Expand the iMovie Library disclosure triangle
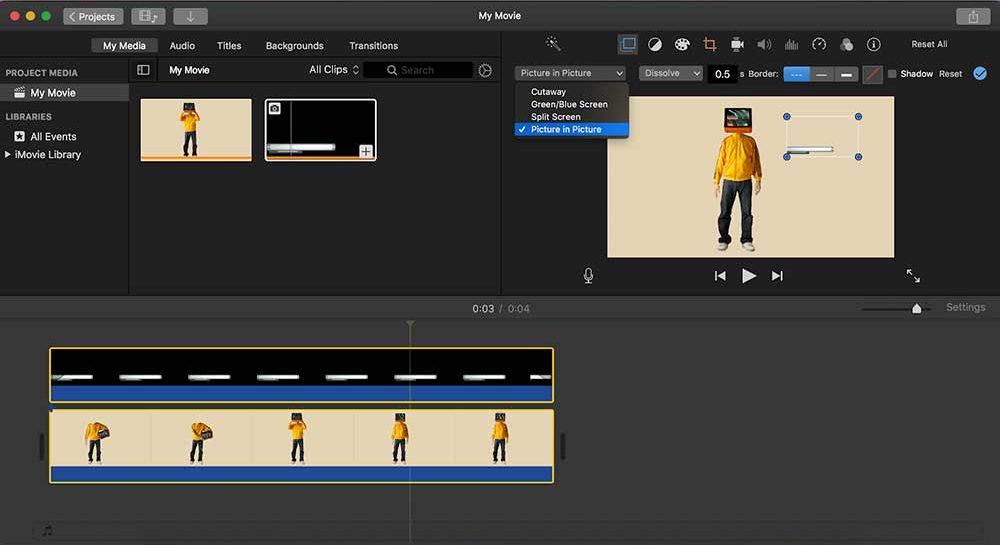The height and width of the screenshot is (545, 1000). point(8,154)
